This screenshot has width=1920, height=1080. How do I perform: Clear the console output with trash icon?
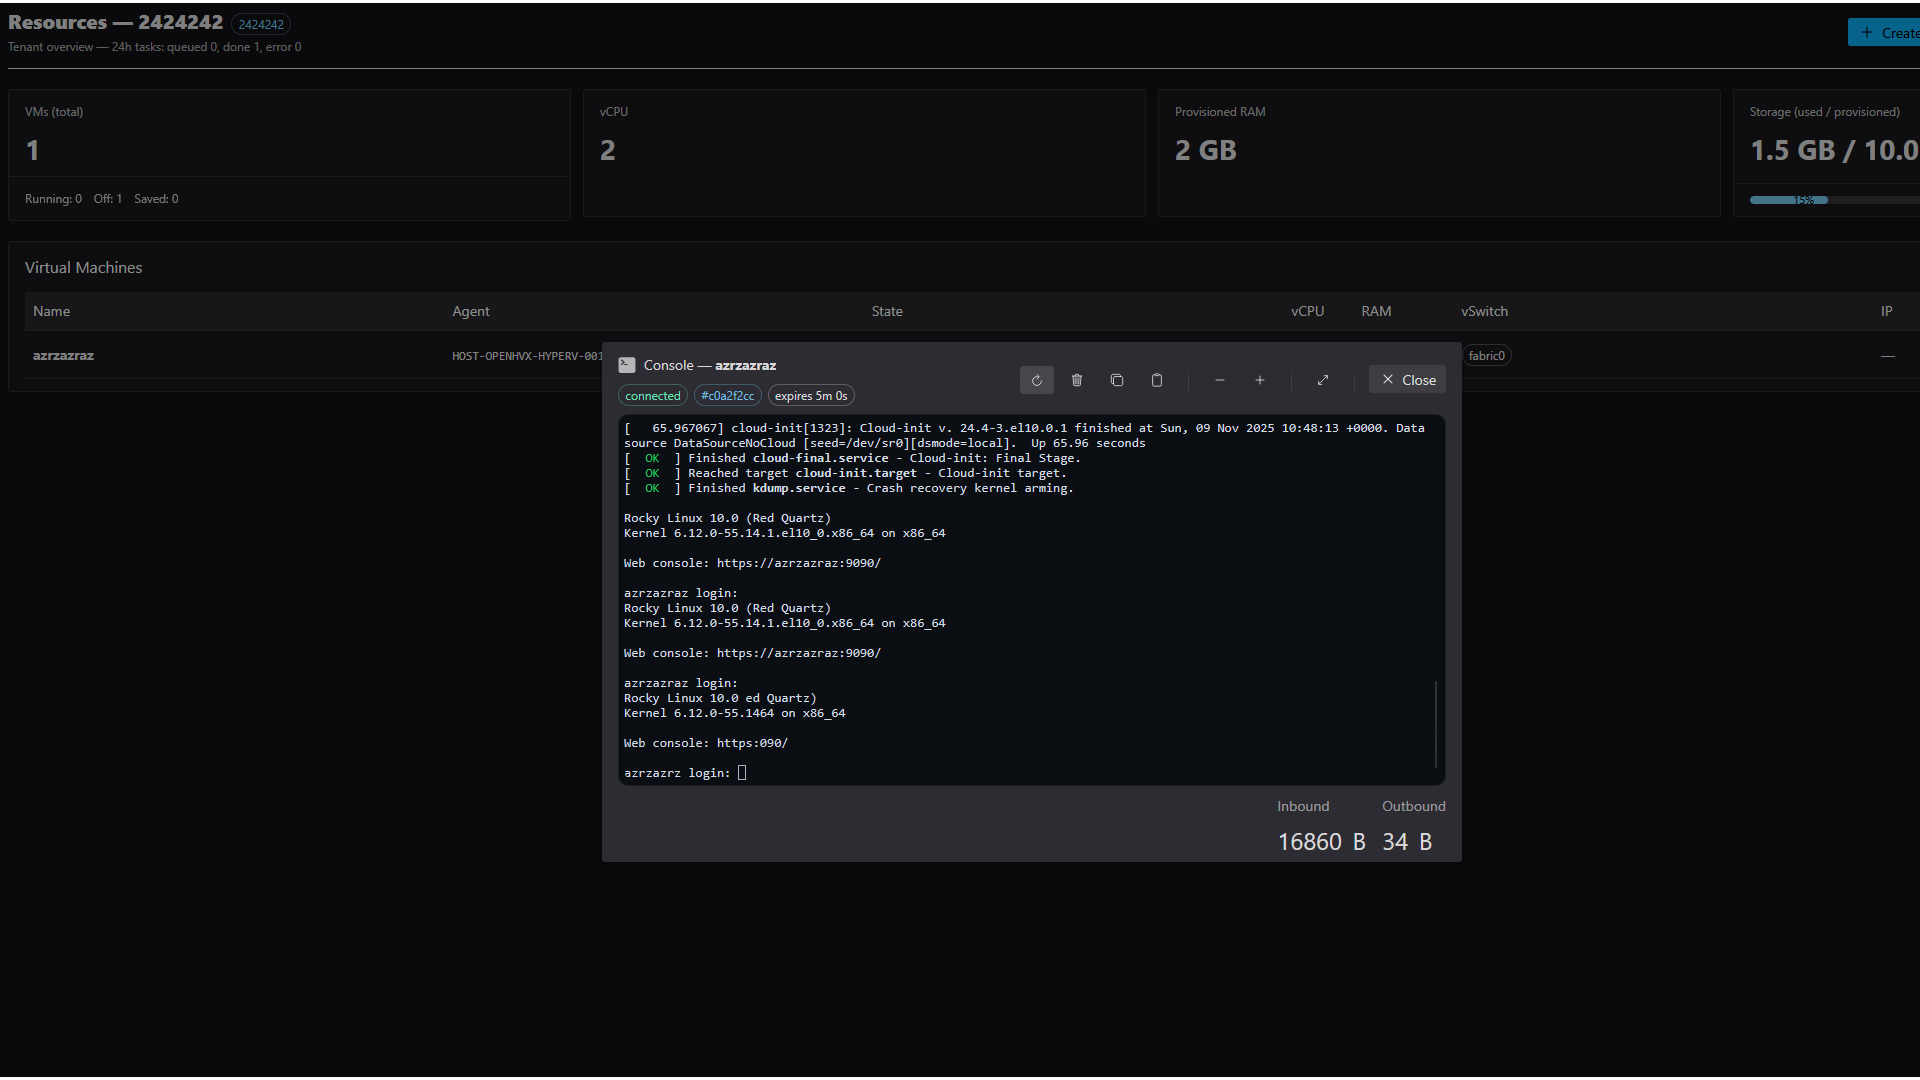1076,380
